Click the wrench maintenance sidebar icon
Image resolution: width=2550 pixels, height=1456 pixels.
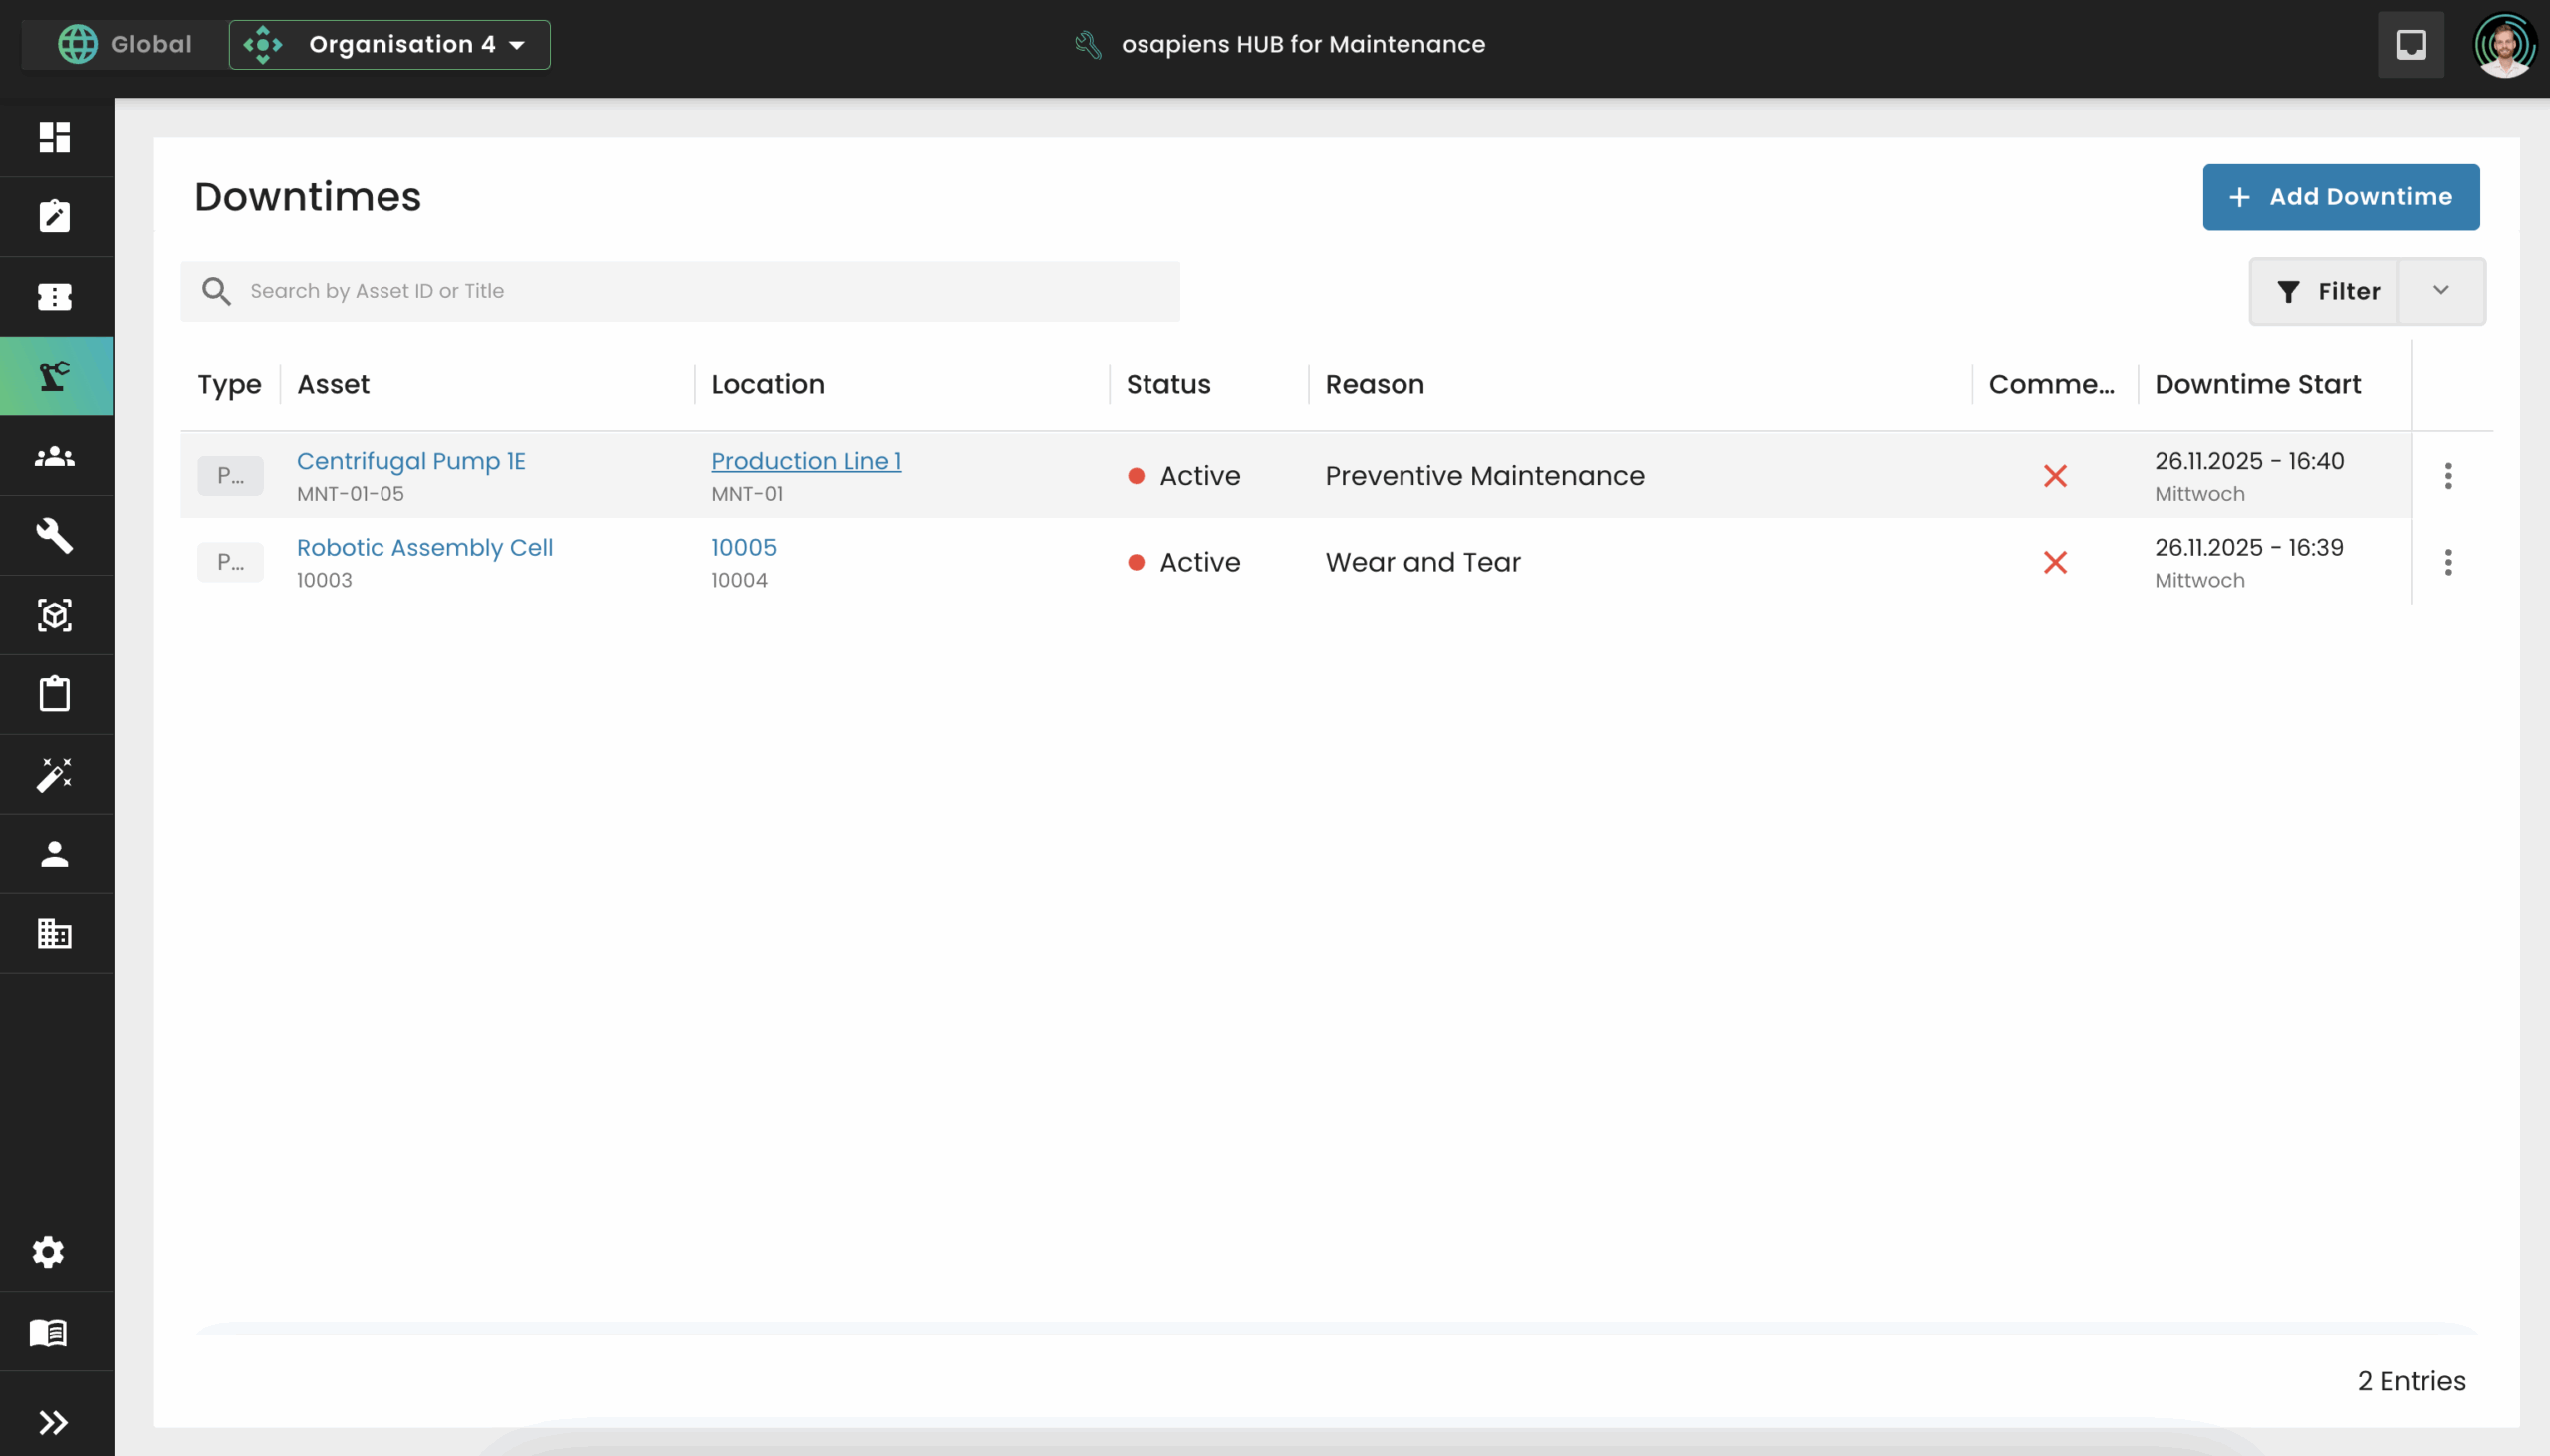[55, 535]
